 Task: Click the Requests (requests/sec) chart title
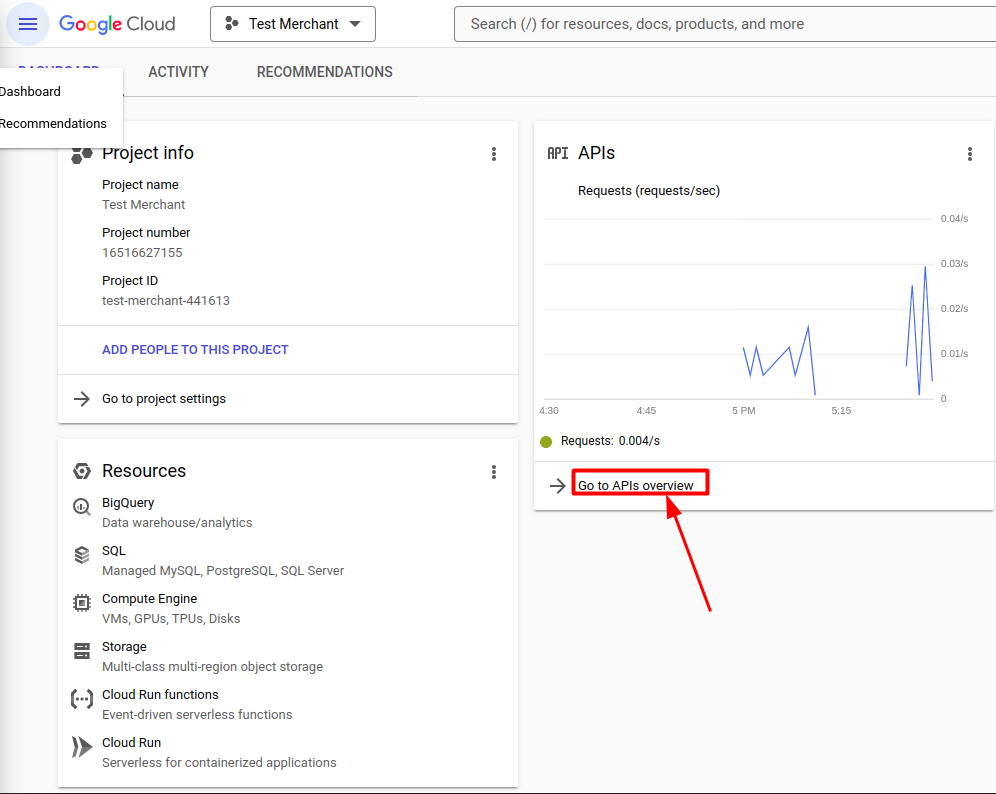pos(649,191)
